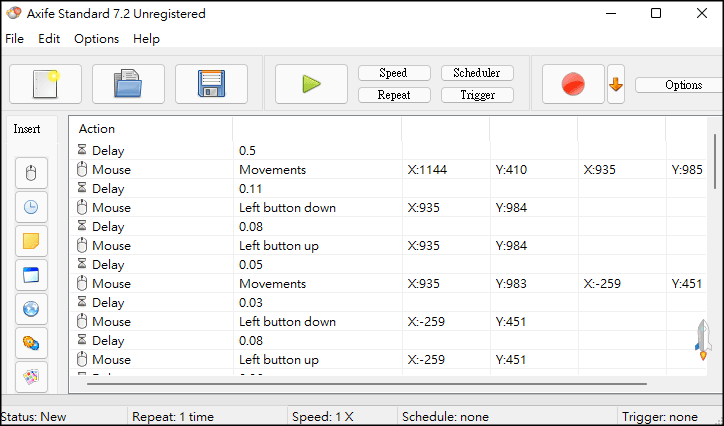Insert a delay using the clock icon
The image size is (724, 426).
tap(31, 207)
